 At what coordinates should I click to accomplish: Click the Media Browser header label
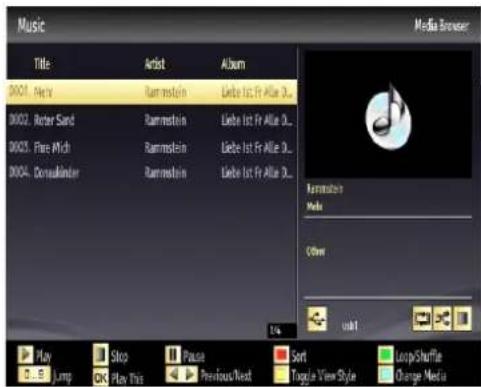tap(442, 25)
